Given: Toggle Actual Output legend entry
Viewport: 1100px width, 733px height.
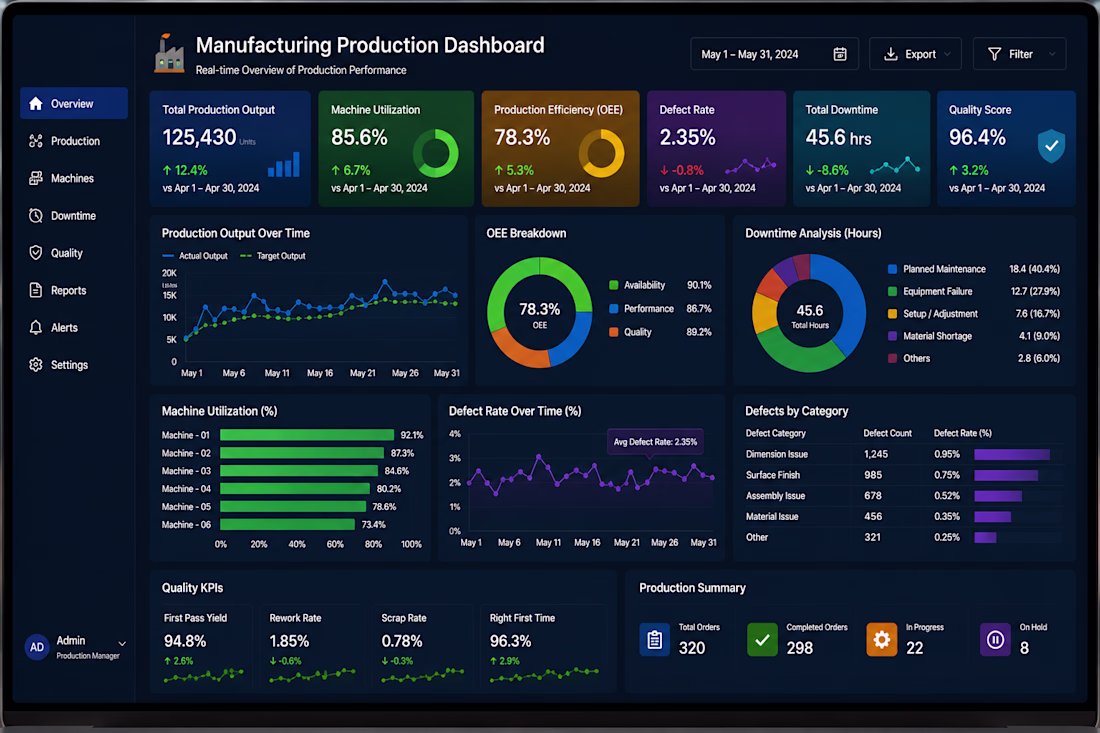Looking at the screenshot, I should [195, 256].
